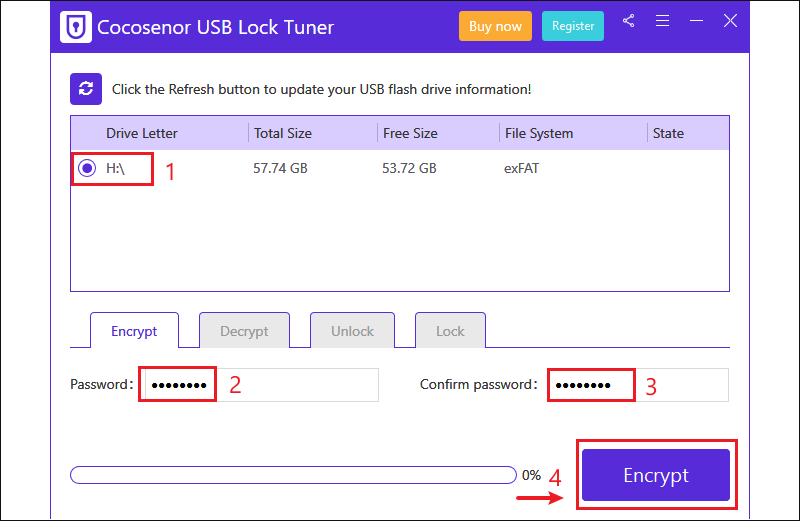This screenshot has width=800, height=521.
Task: Click the encryption progress bar
Action: click(293, 475)
